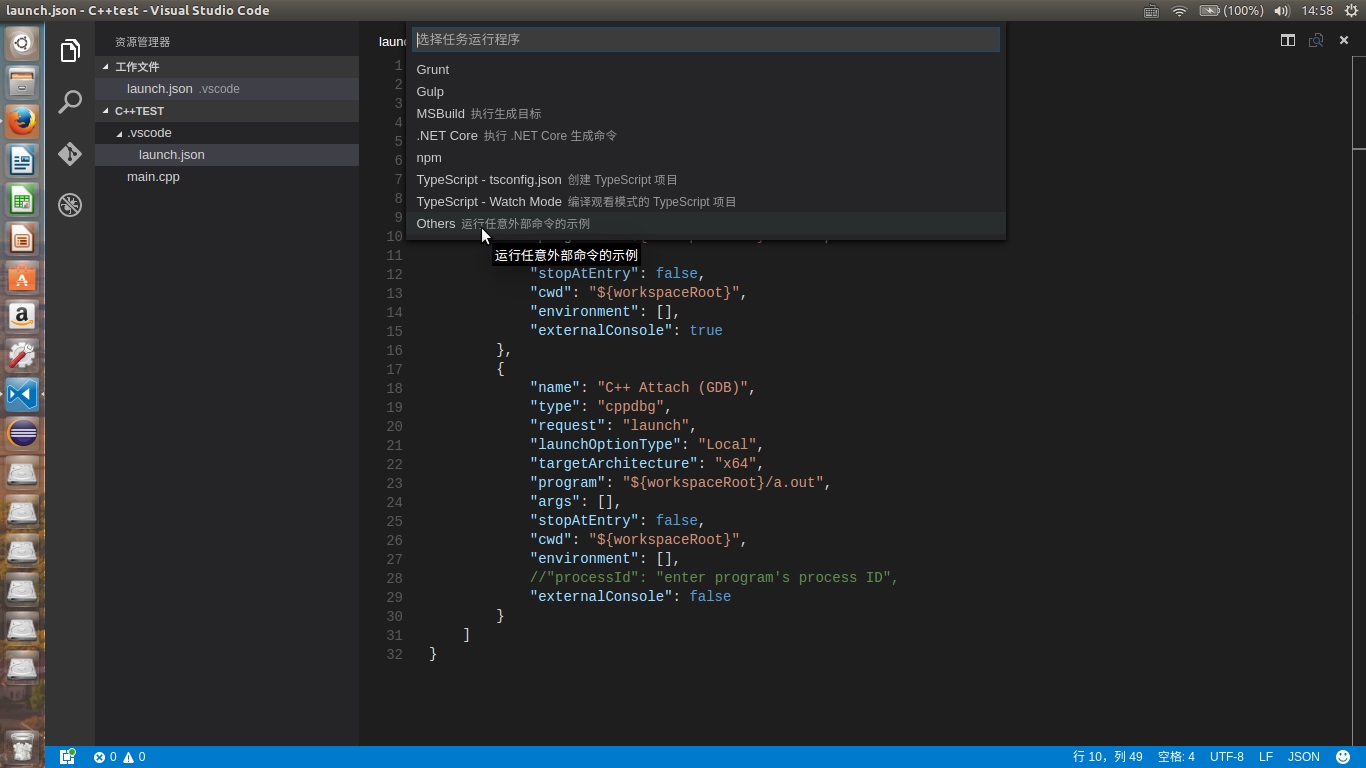Change JSON language mode in status bar
1366x768 pixels.
pos(1303,757)
